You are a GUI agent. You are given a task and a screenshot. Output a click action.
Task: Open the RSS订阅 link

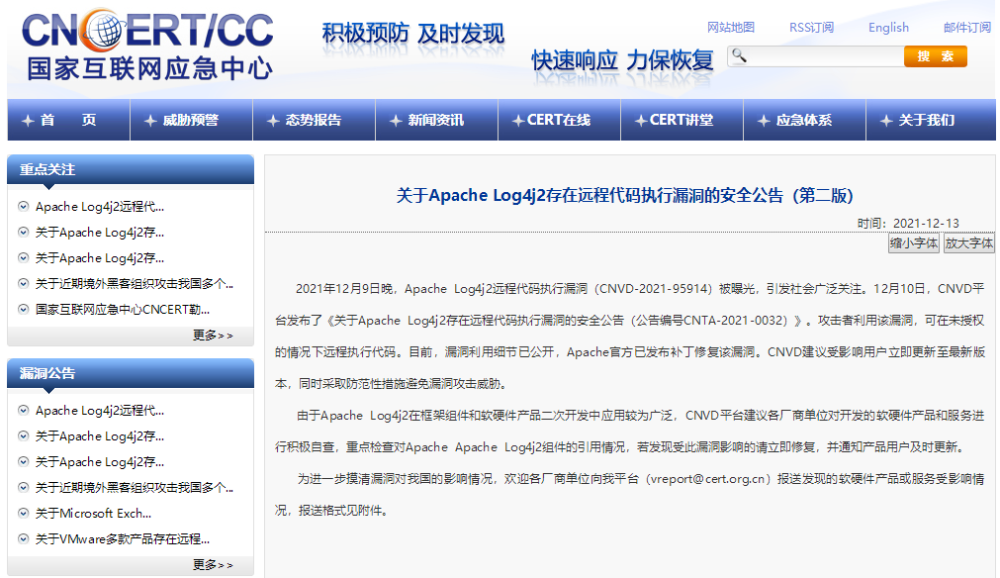(811, 27)
